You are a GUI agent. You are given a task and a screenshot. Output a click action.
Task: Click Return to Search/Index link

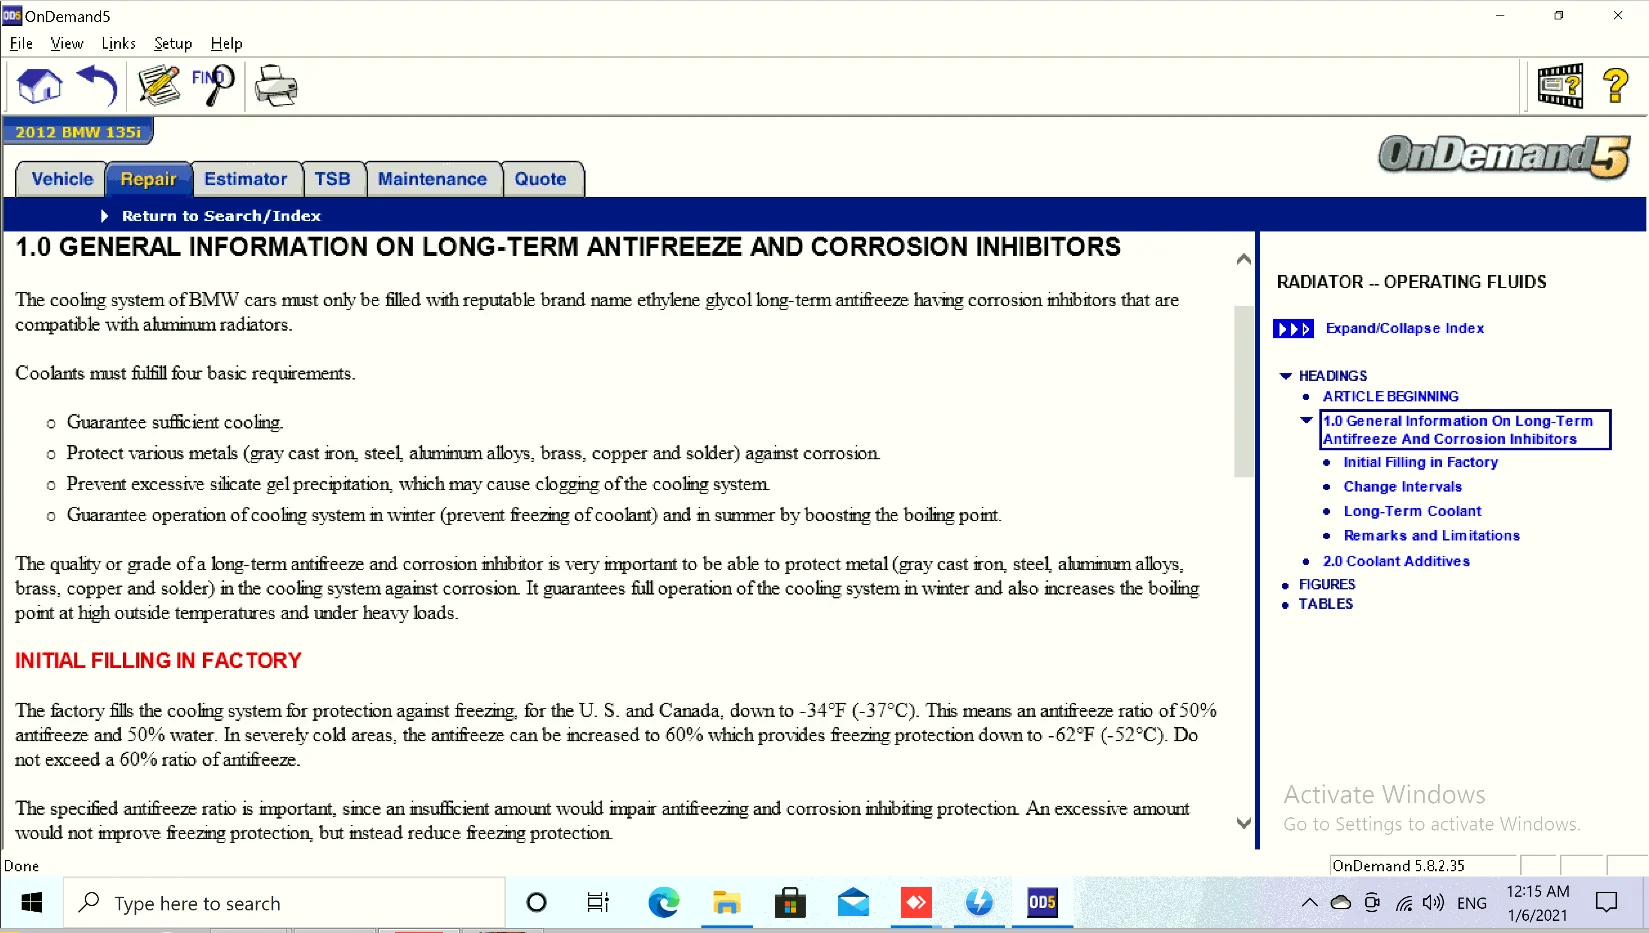coord(221,216)
